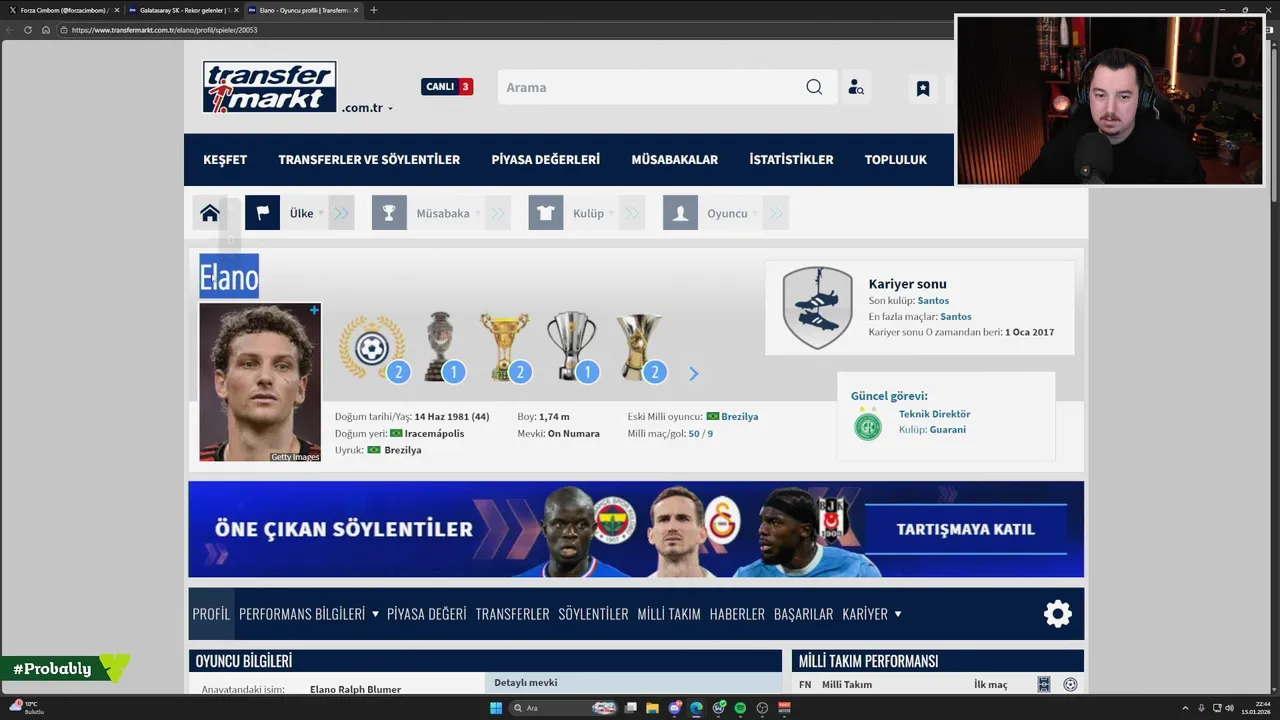1280x720 pixels.
Task: Click the last gold trophy with badge 2
Action: (639, 347)
